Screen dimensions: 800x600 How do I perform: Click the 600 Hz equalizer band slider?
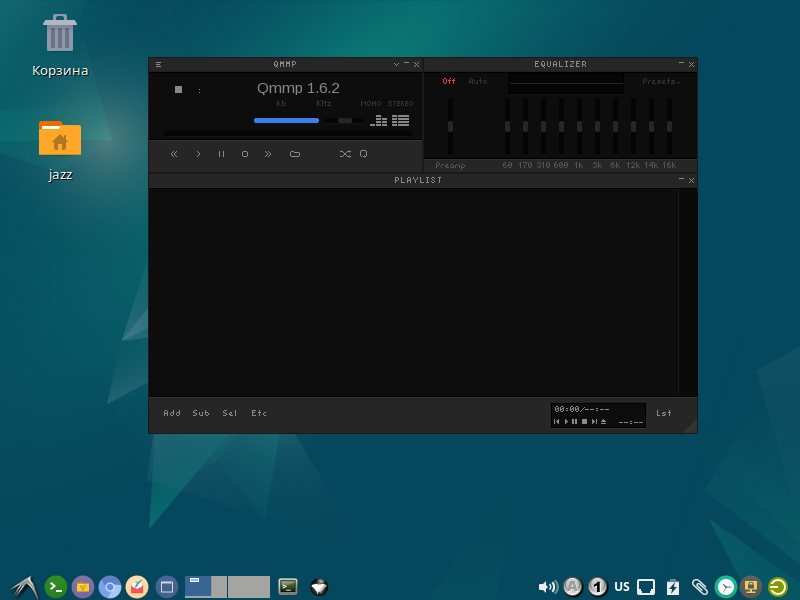[561, 127]
